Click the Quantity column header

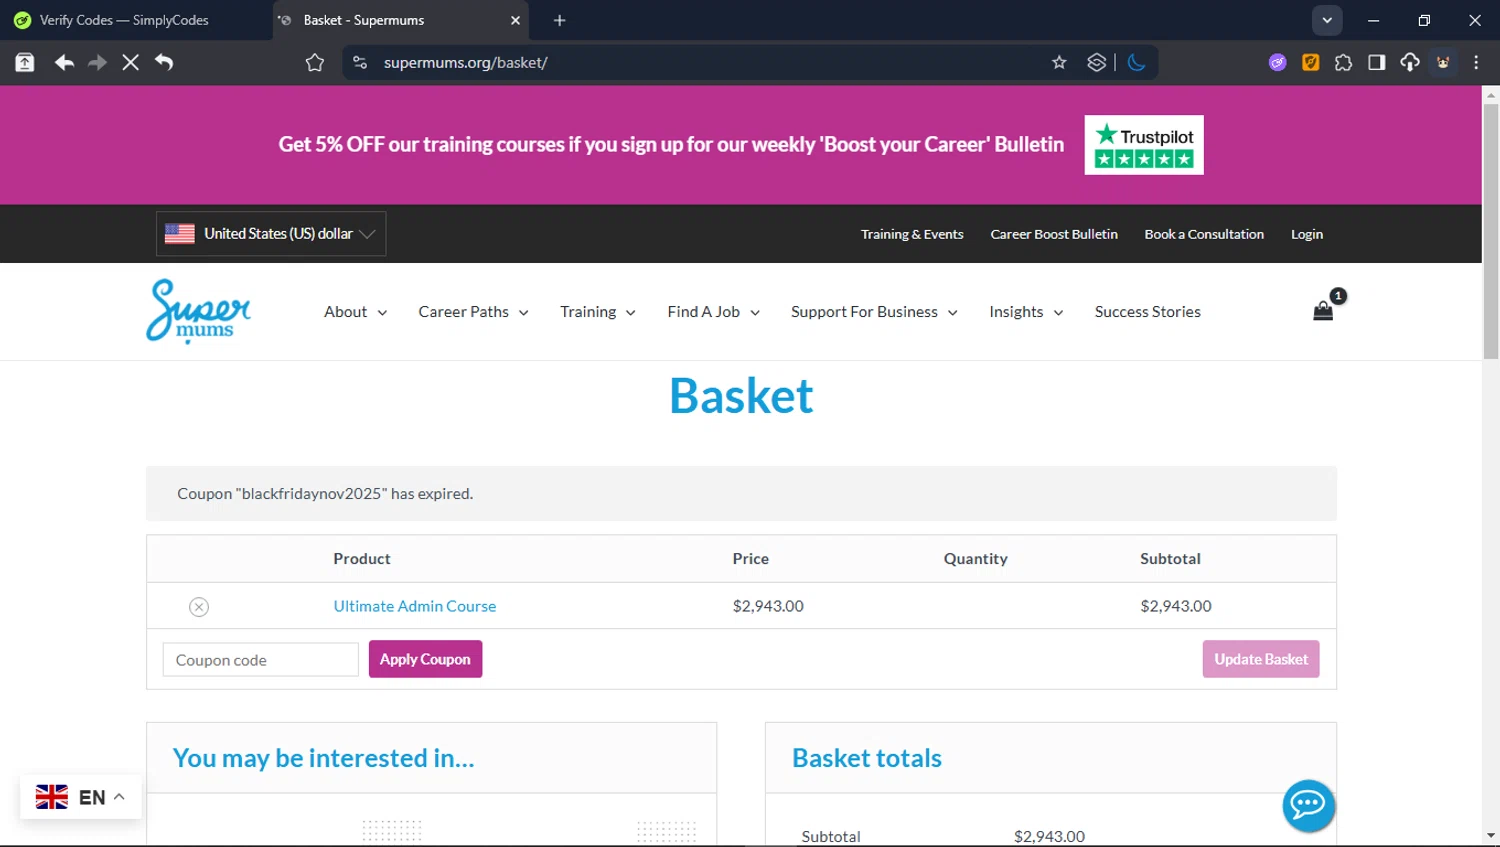tap(975, 559)
